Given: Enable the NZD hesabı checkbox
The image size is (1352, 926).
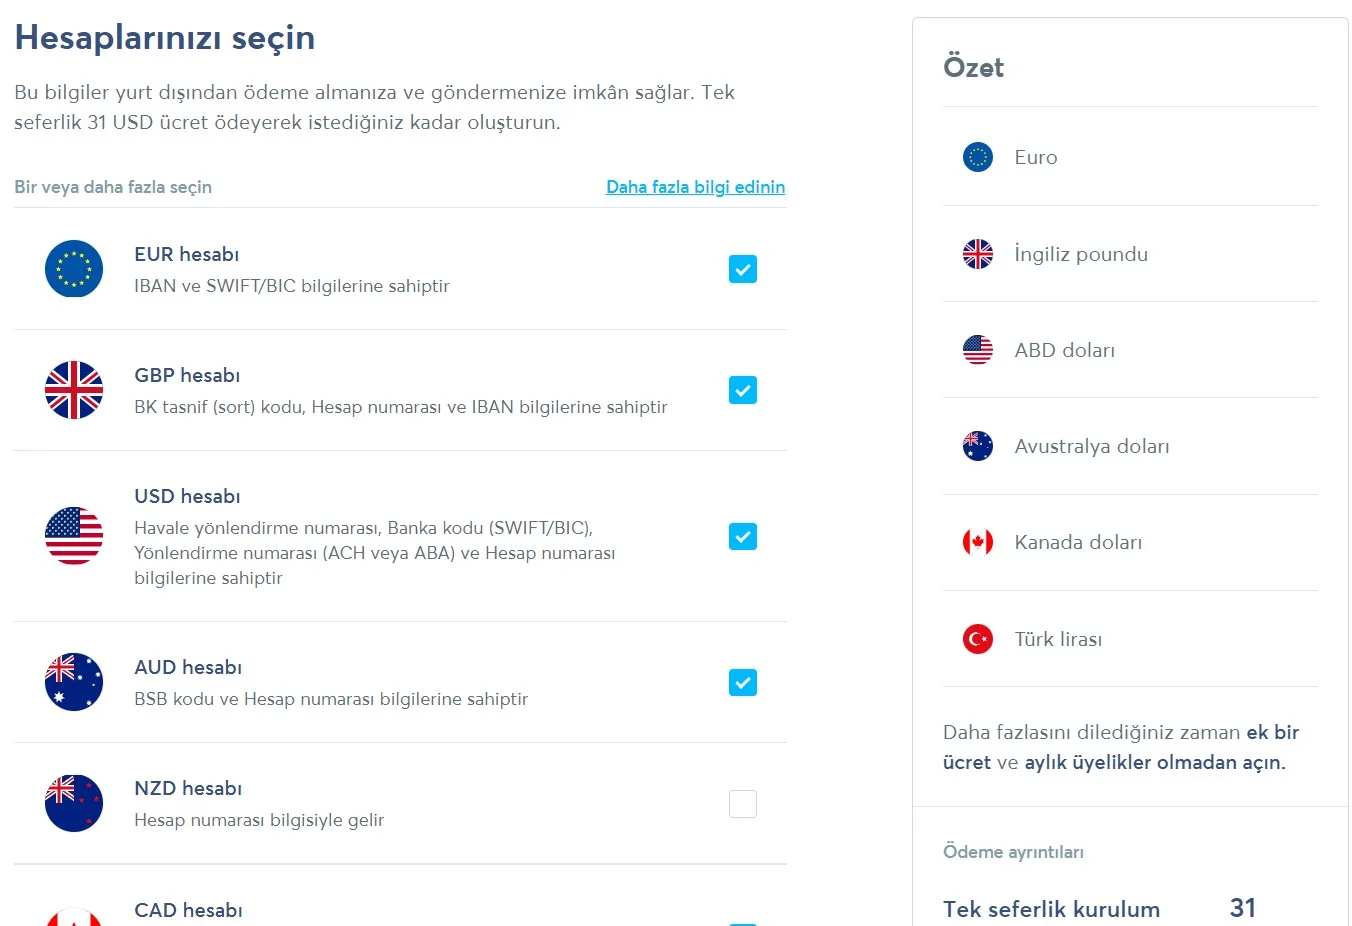Looking at the screenshot, I should coord(742,804).
